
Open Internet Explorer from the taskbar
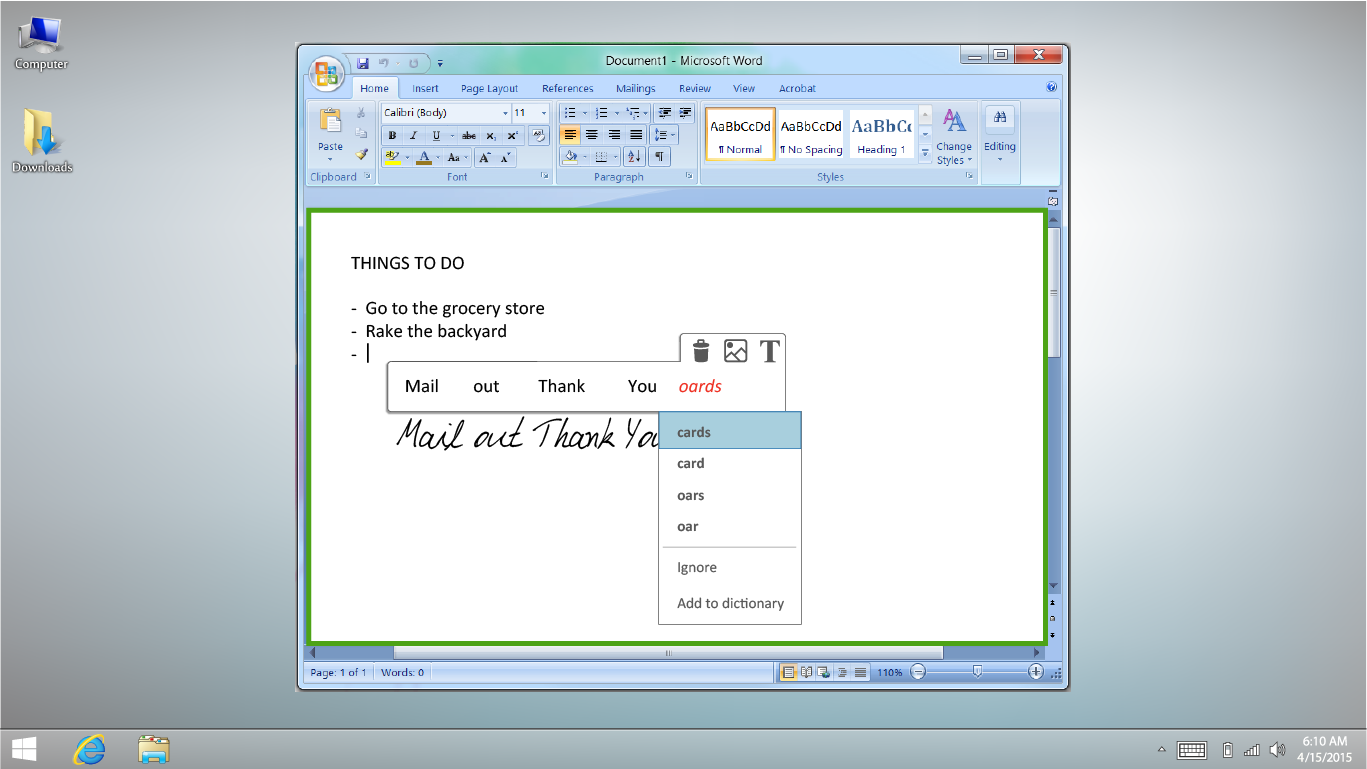point(89,749)
